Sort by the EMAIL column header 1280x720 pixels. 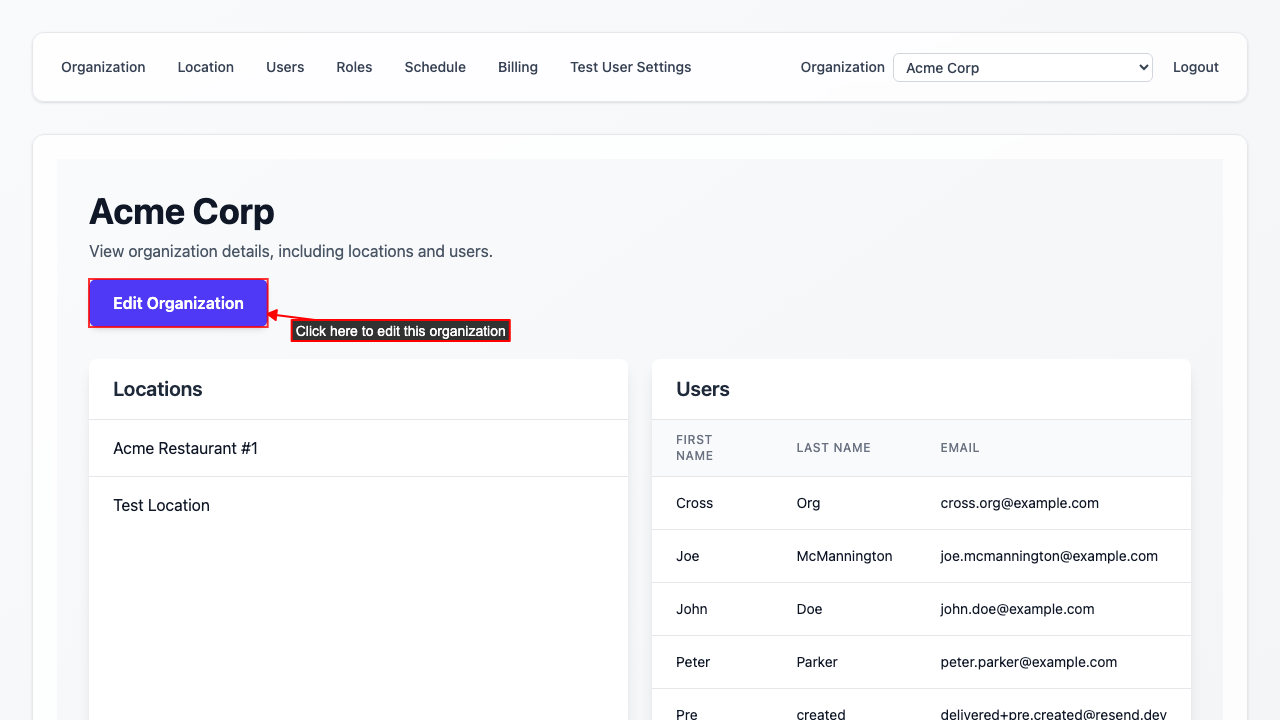[959, 447]
